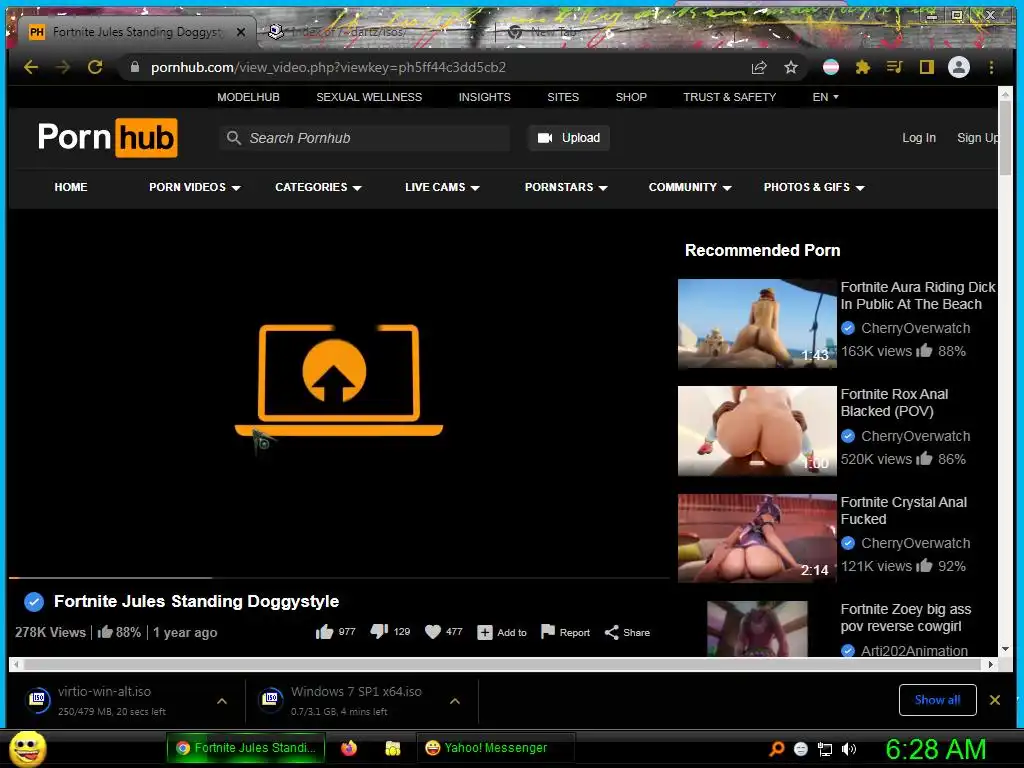Click in the Search Pornhub field
The width and height of the screenshot is (1024, 768).
pyautogui.click(x=364, y=138)
